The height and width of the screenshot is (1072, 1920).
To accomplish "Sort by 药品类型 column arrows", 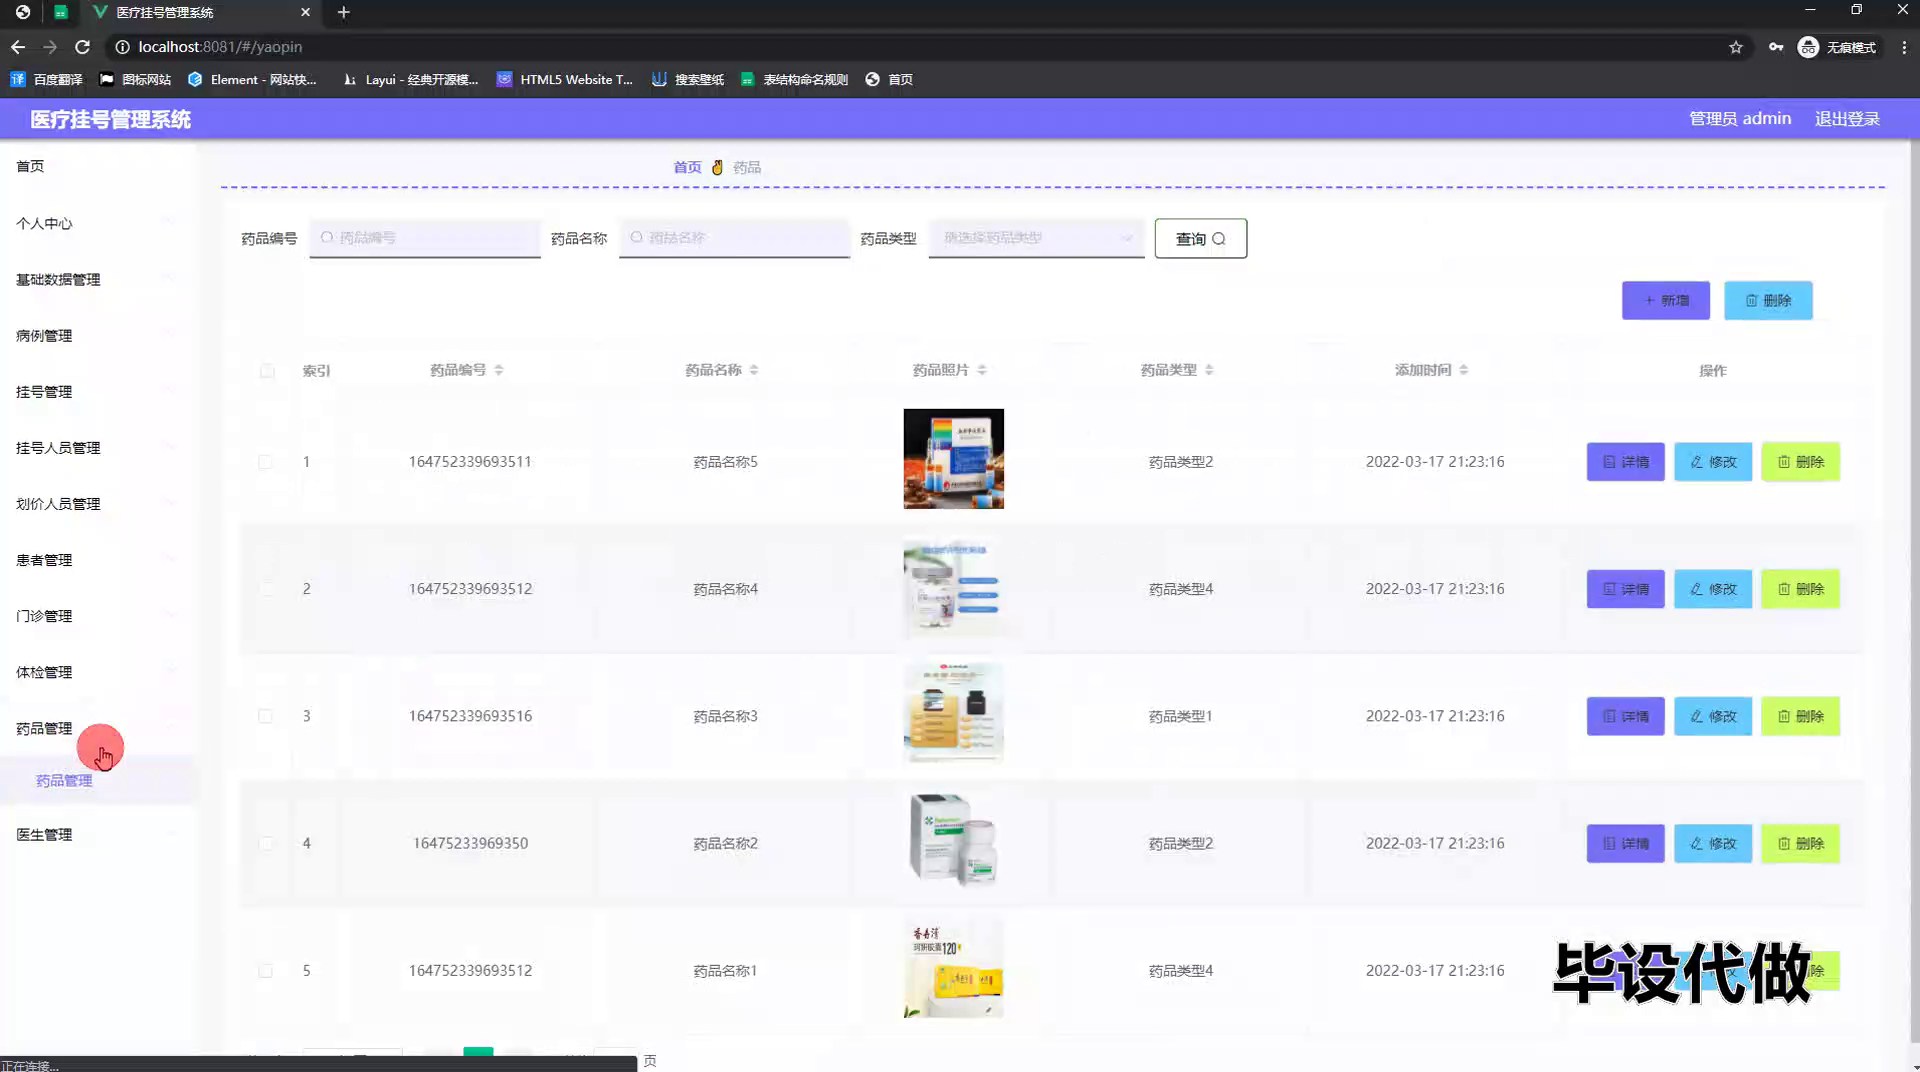I will click(x=1209, y=370).
